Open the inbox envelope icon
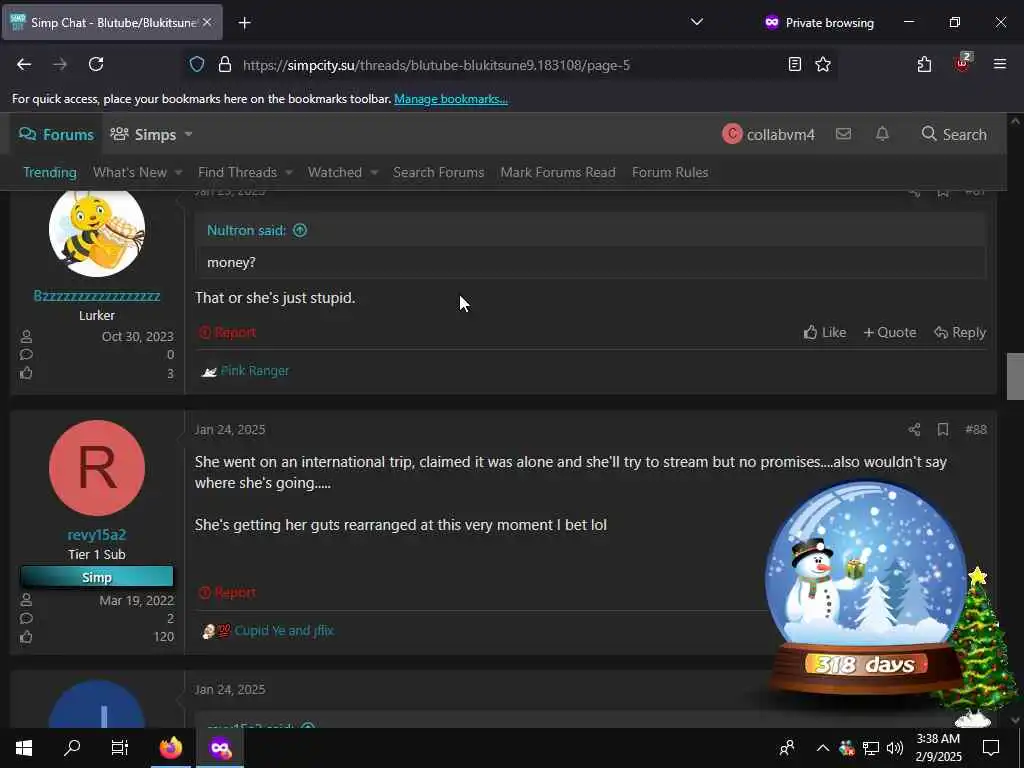Image resolution: width=1024 pixels, height=768 pixels. [x=843, y=134]
